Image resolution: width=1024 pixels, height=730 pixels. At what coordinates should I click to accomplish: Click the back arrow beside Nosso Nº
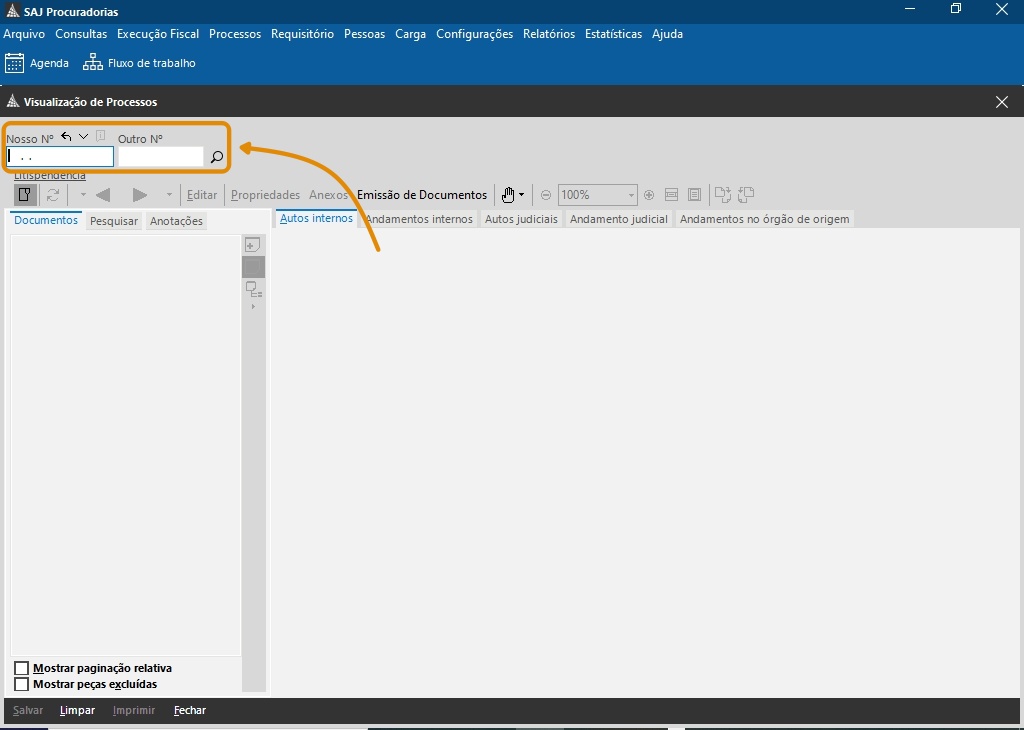pyautogui.click(x=66, y=137)
